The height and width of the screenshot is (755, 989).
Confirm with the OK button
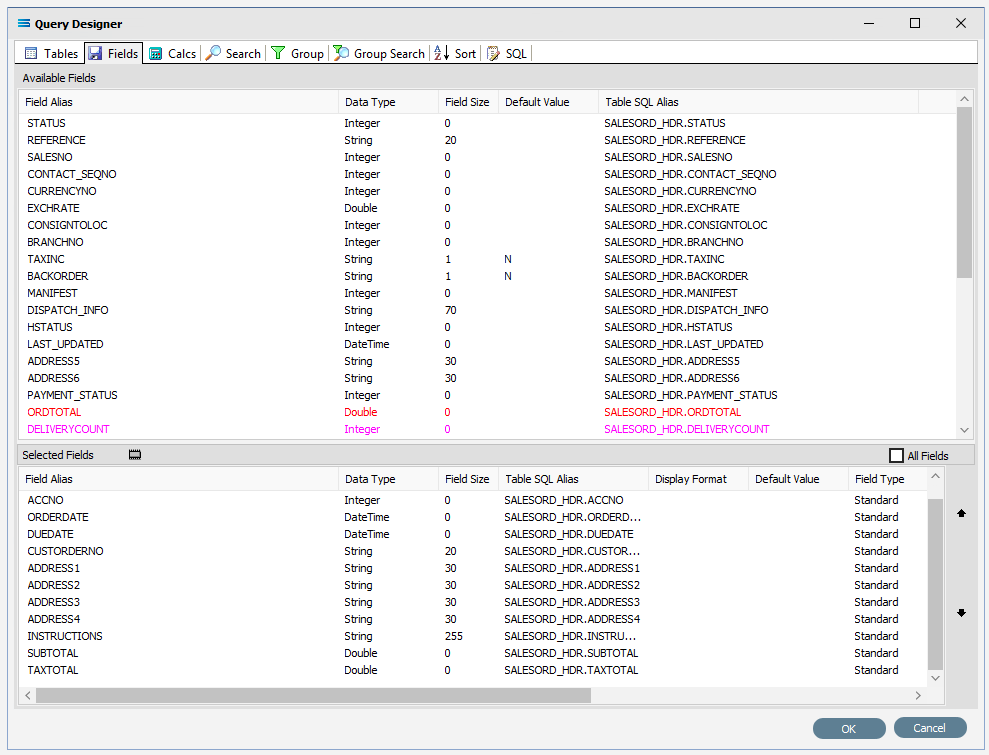[849, 729]
